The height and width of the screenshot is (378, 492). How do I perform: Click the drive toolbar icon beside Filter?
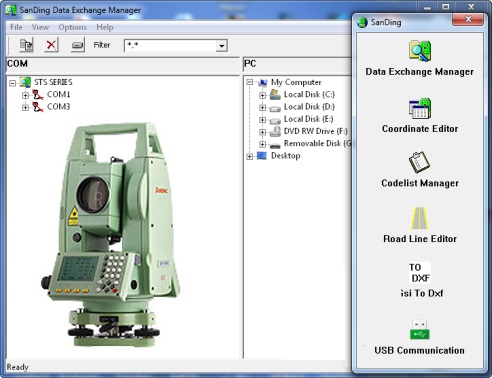pos(77,45)
